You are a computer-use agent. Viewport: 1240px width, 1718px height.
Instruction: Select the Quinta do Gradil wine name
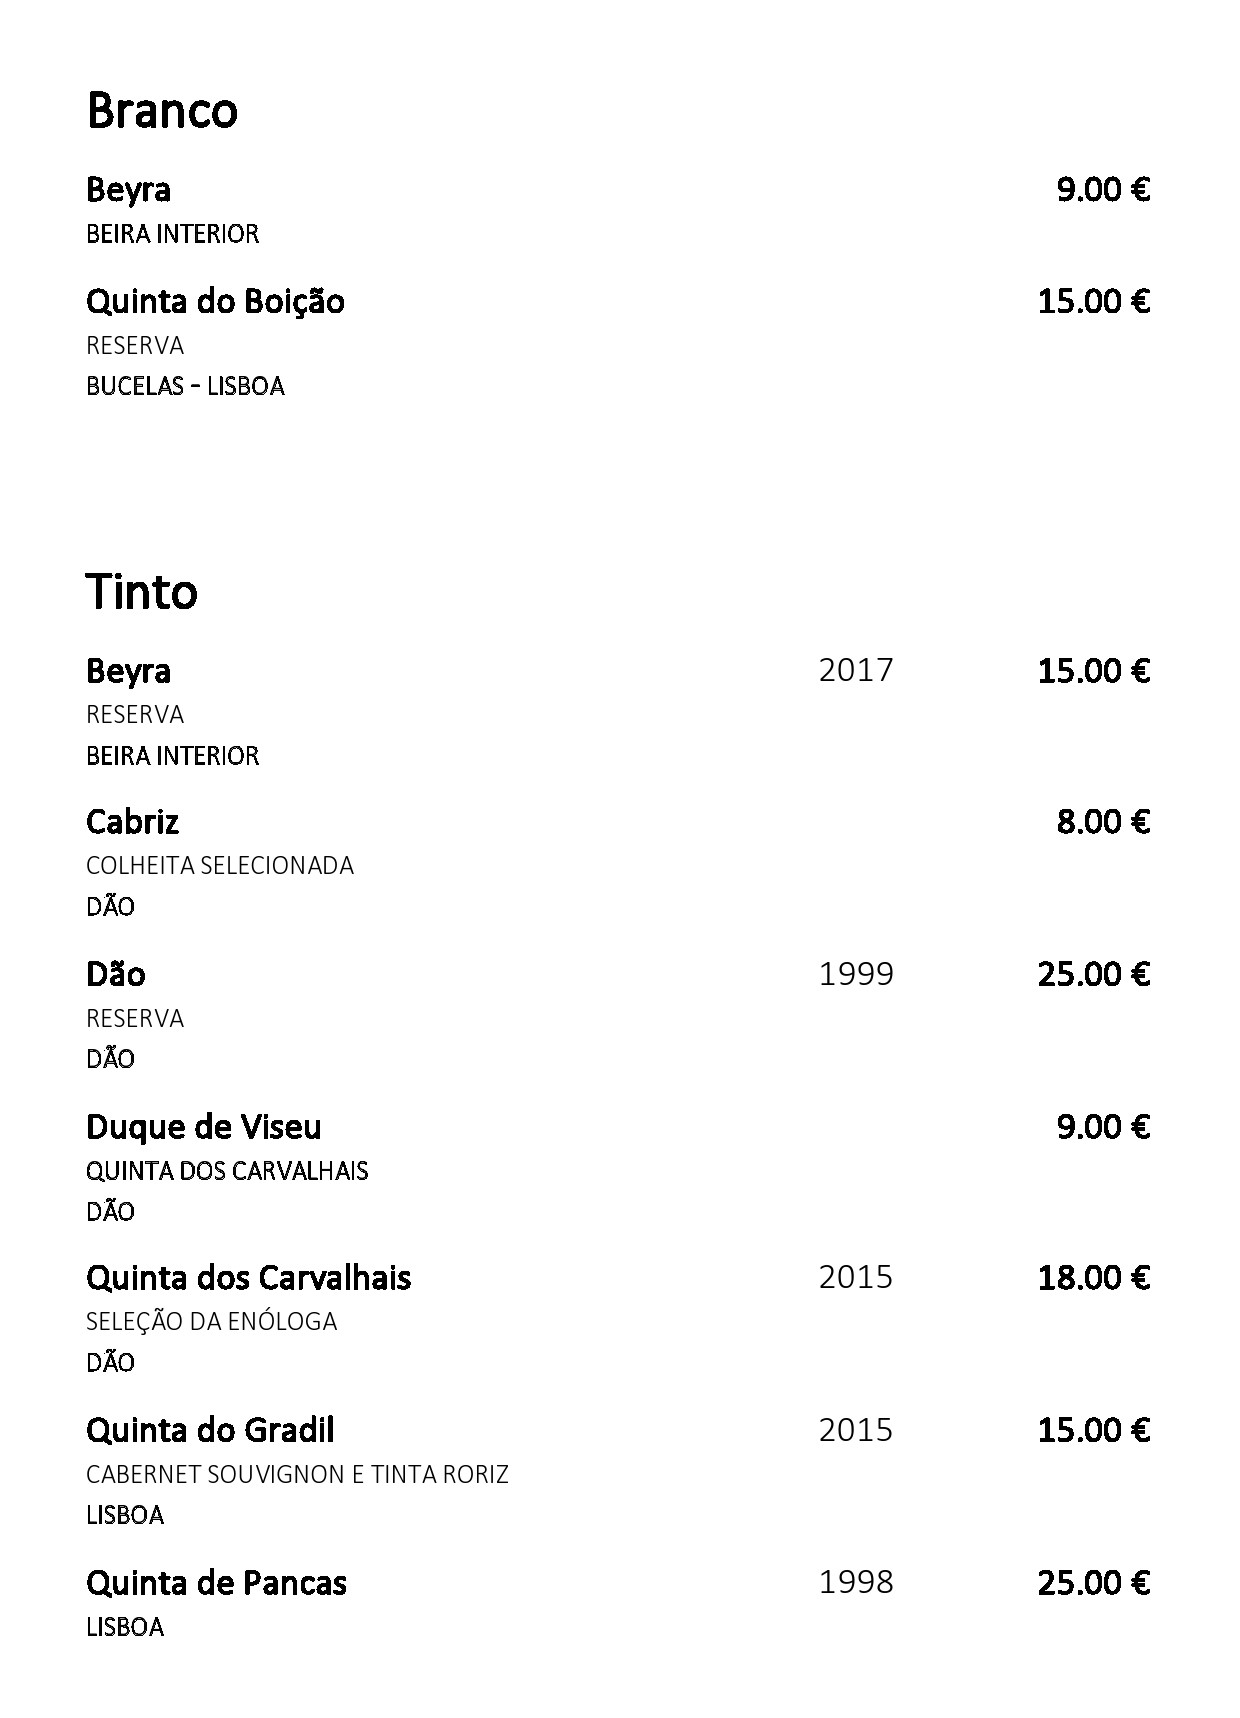pos(210,1430)
